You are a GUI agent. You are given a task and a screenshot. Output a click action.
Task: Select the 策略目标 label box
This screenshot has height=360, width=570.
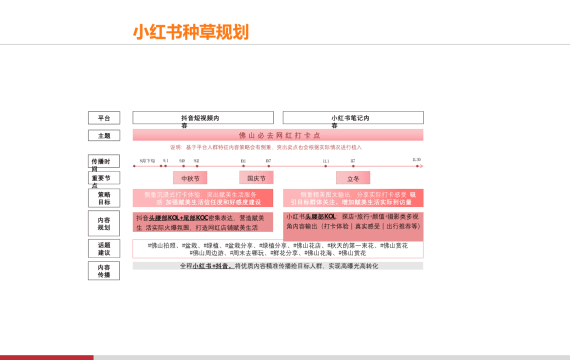coord(104,198)
